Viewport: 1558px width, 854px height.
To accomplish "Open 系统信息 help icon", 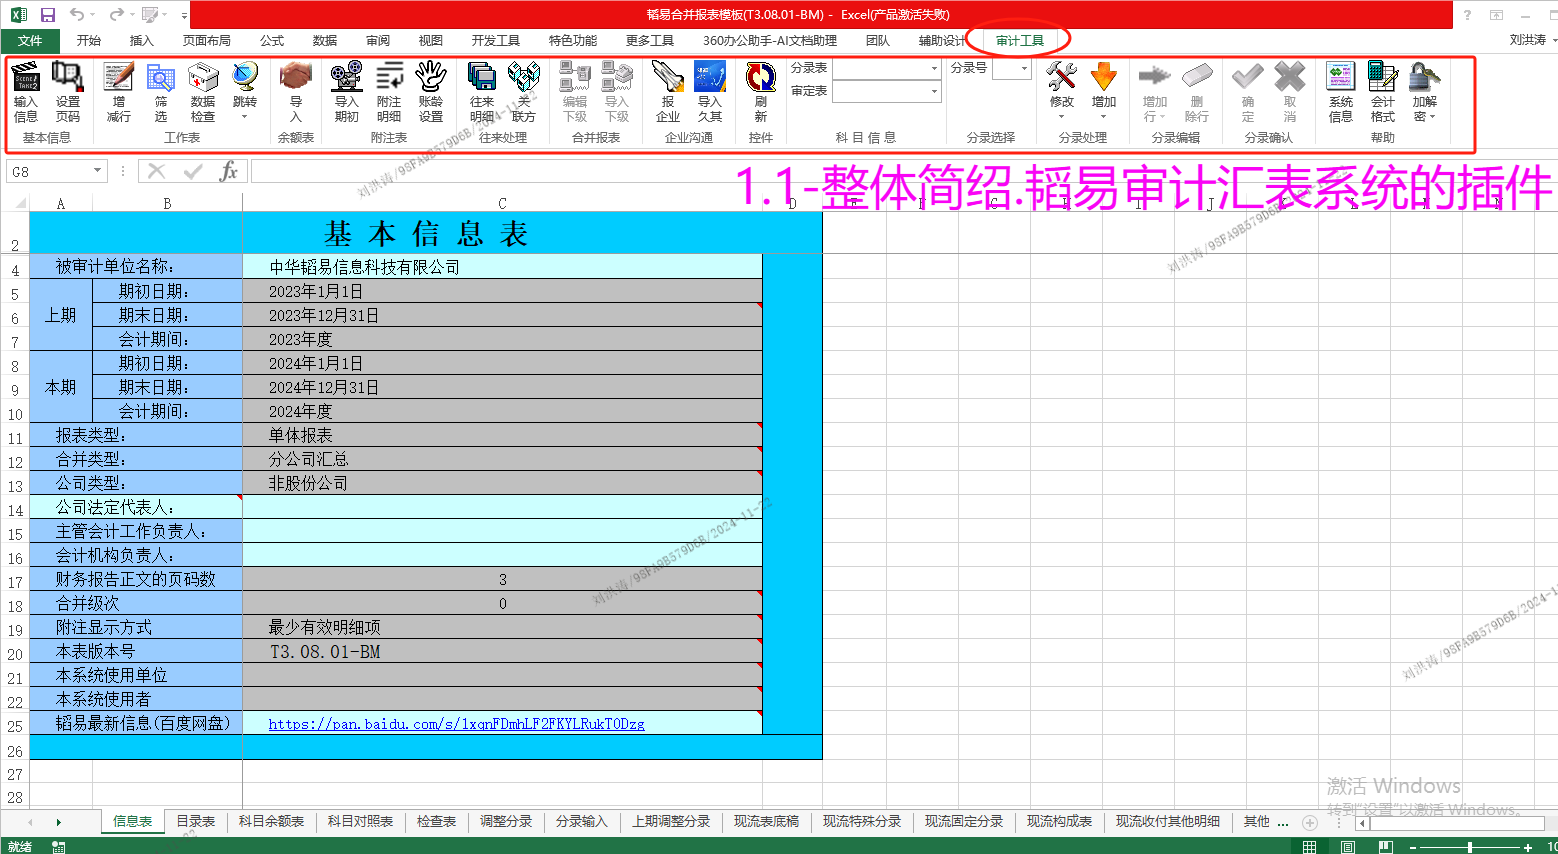I will click(1340, 77).
